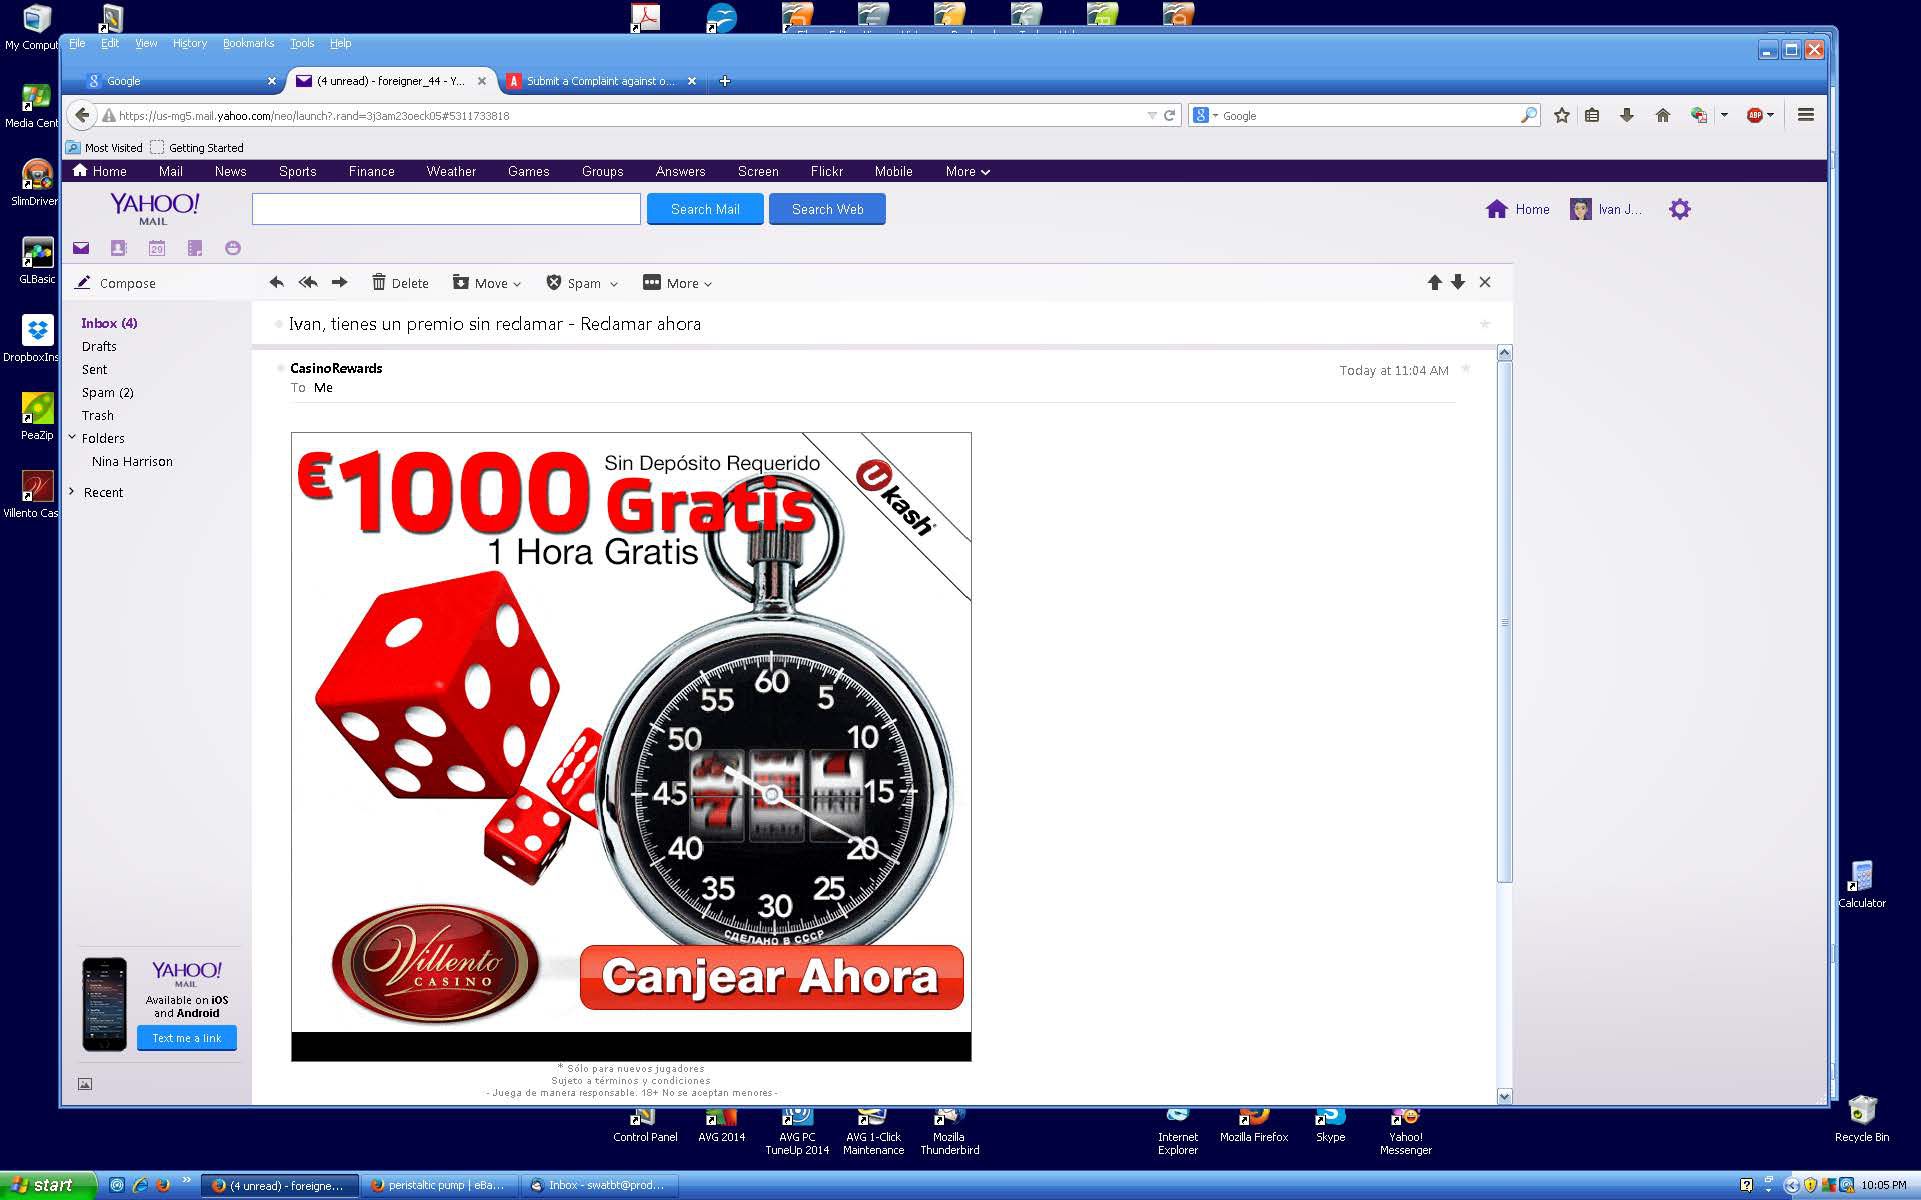Toggle unread dot beside CasinoRewards sender
Viewport: 1921px width, 1200px height.
[280, 368]
